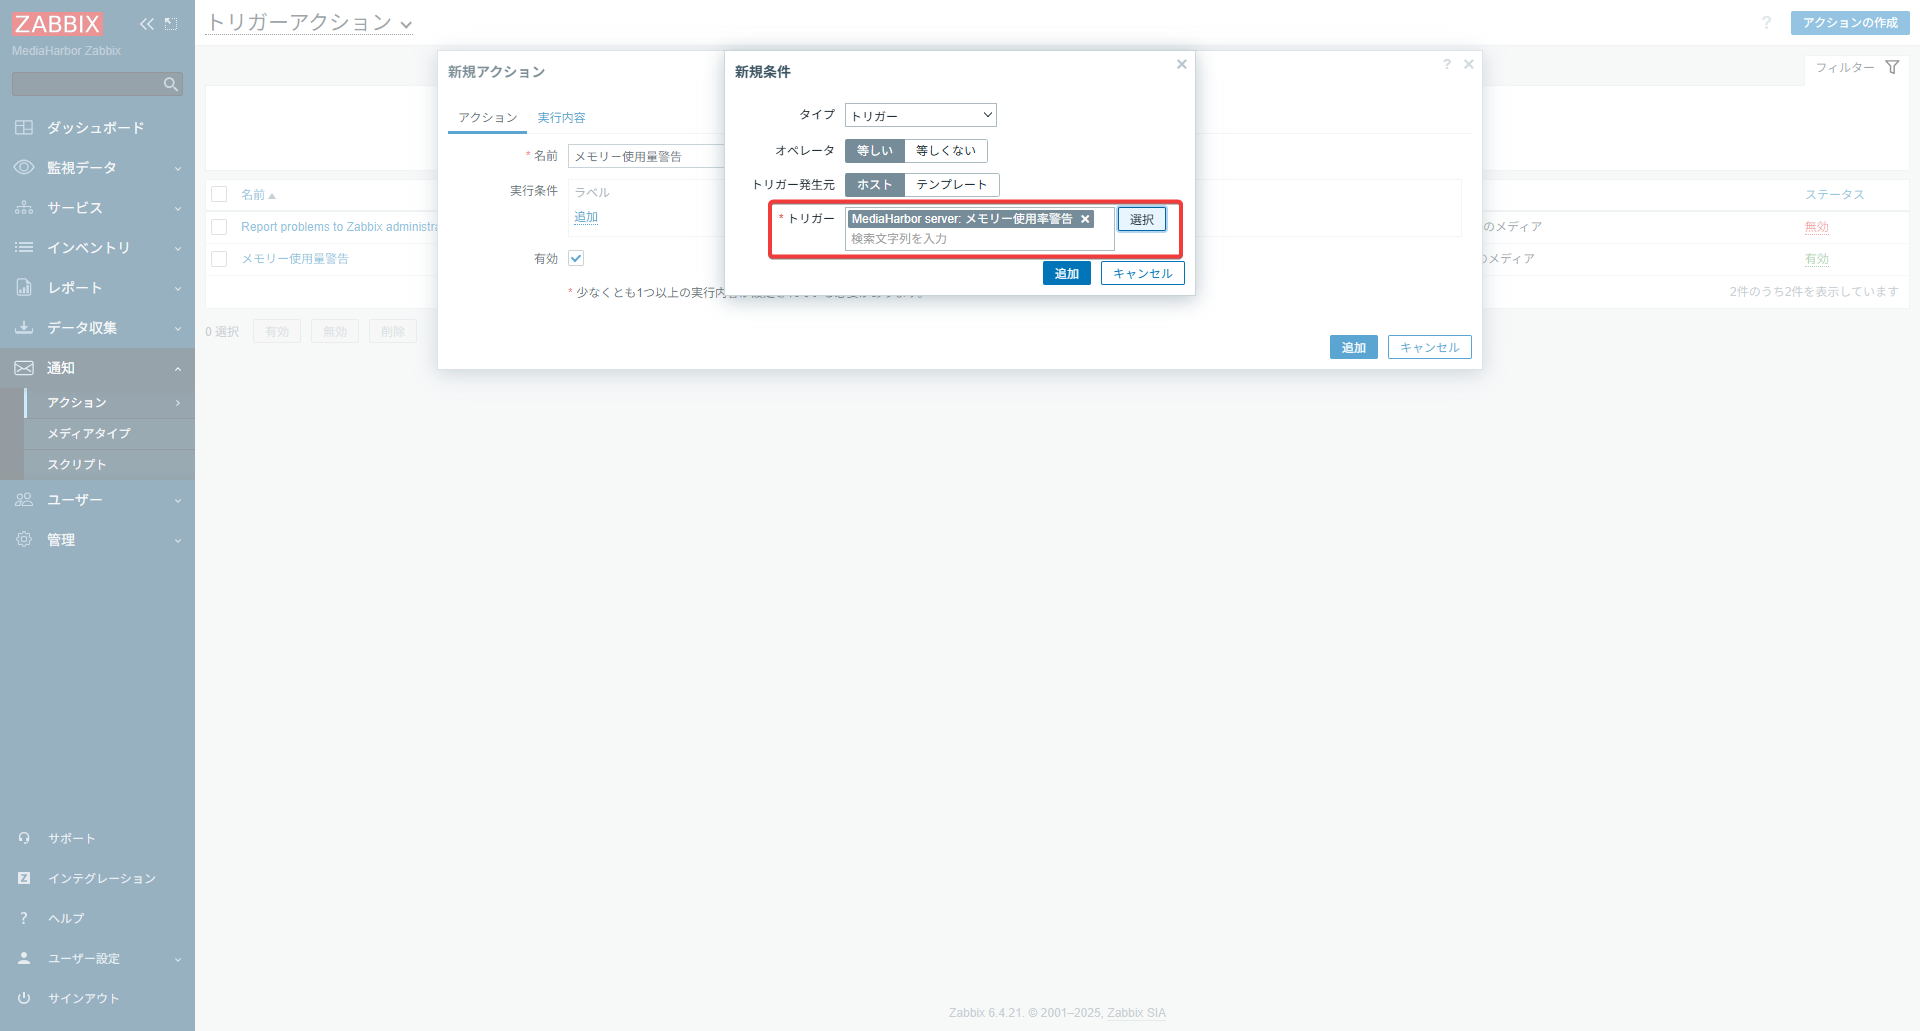Viewport: 1920px width, 1031px height.
Task: Close the 新規条件 dialog with X
Action: 1181,64
